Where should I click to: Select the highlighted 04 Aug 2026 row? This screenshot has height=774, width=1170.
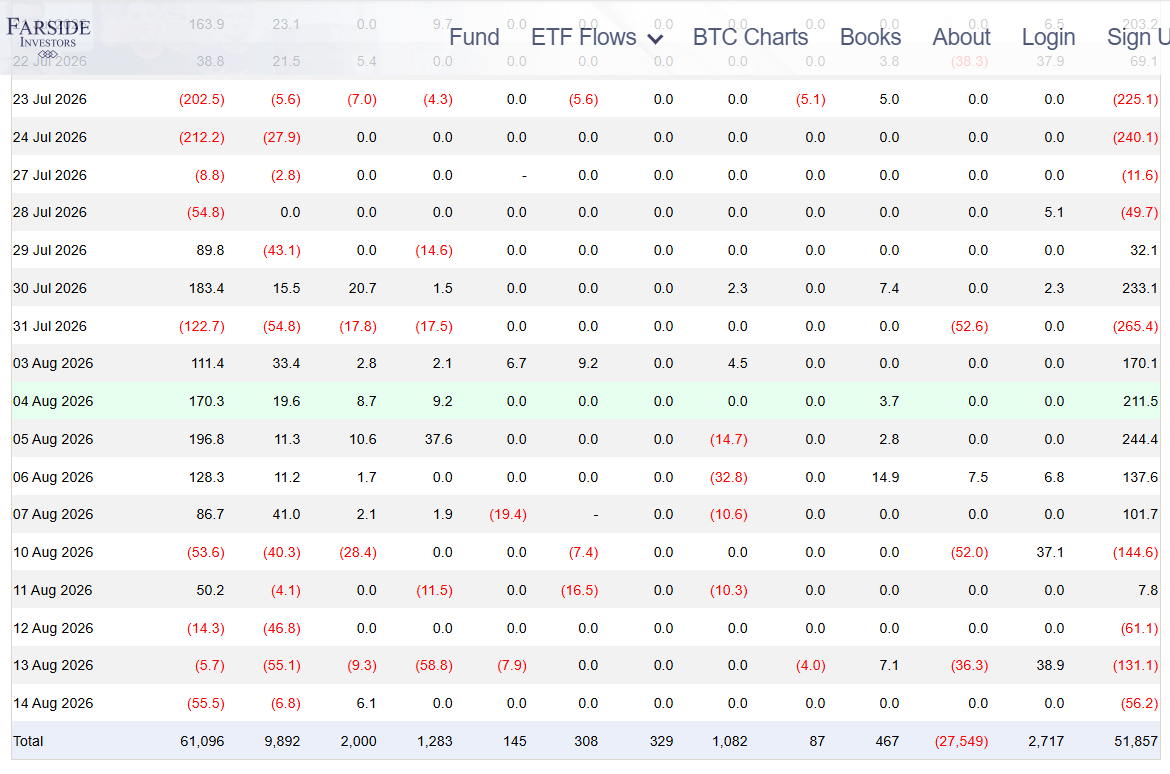coord(586,401)
